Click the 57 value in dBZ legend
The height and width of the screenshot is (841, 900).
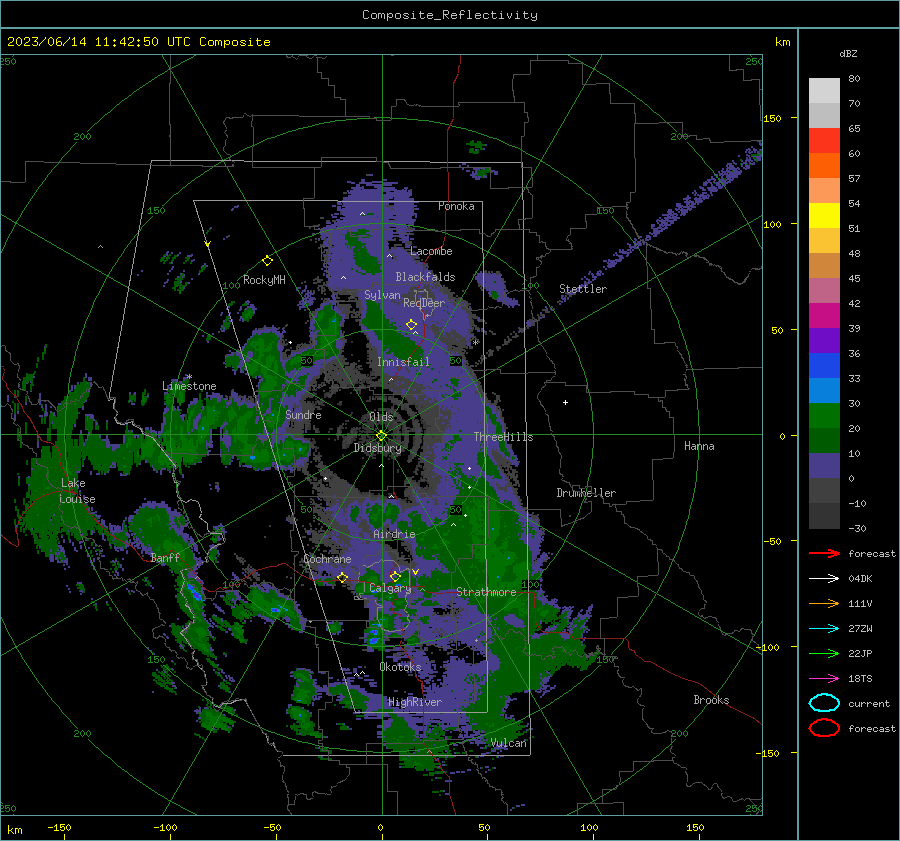pos(854,179)
